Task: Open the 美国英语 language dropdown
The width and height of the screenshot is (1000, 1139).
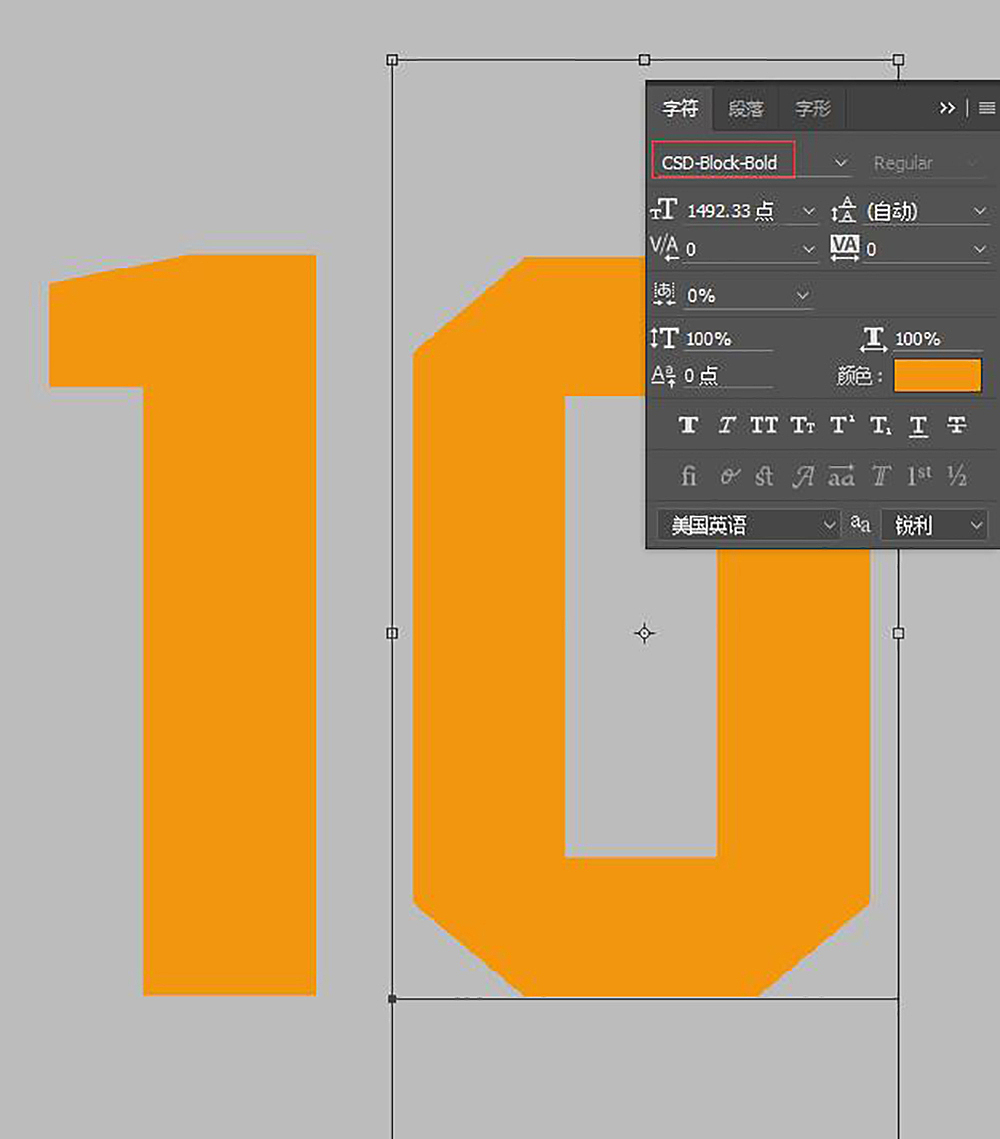Action: tap(748, 524)
